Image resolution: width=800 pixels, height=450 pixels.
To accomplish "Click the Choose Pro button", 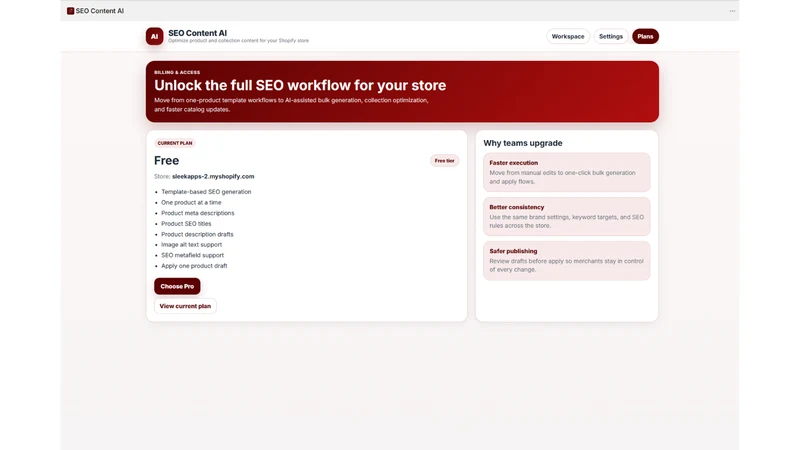I will (x=177, y=286).
